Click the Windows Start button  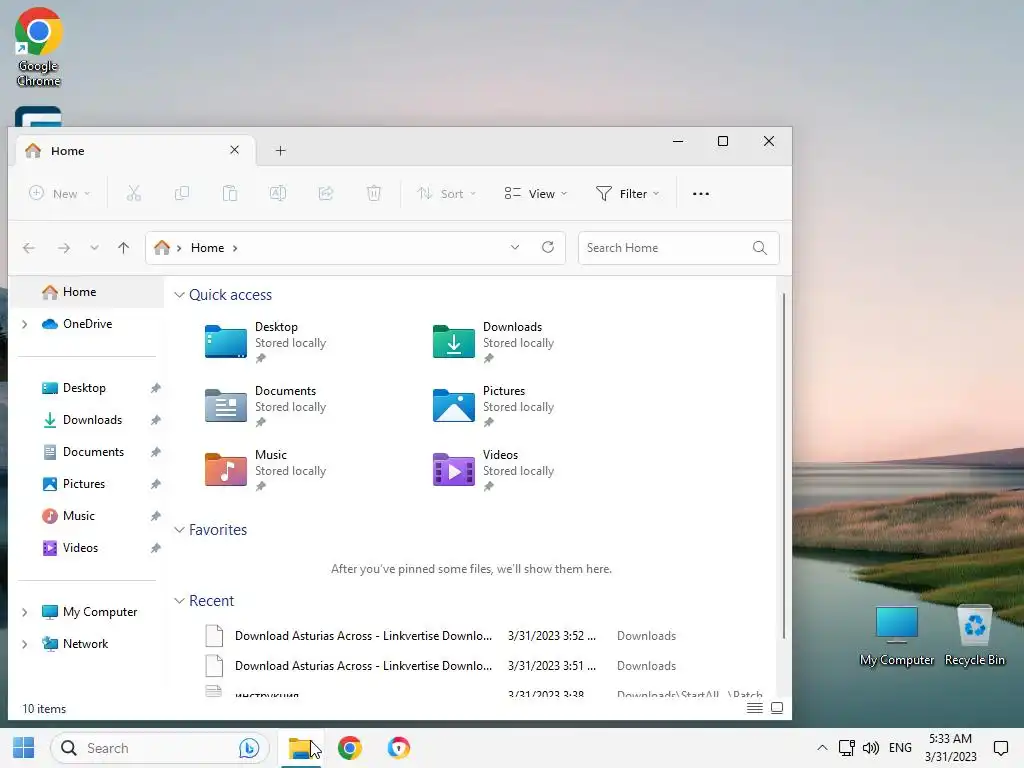tap(24, 748)
